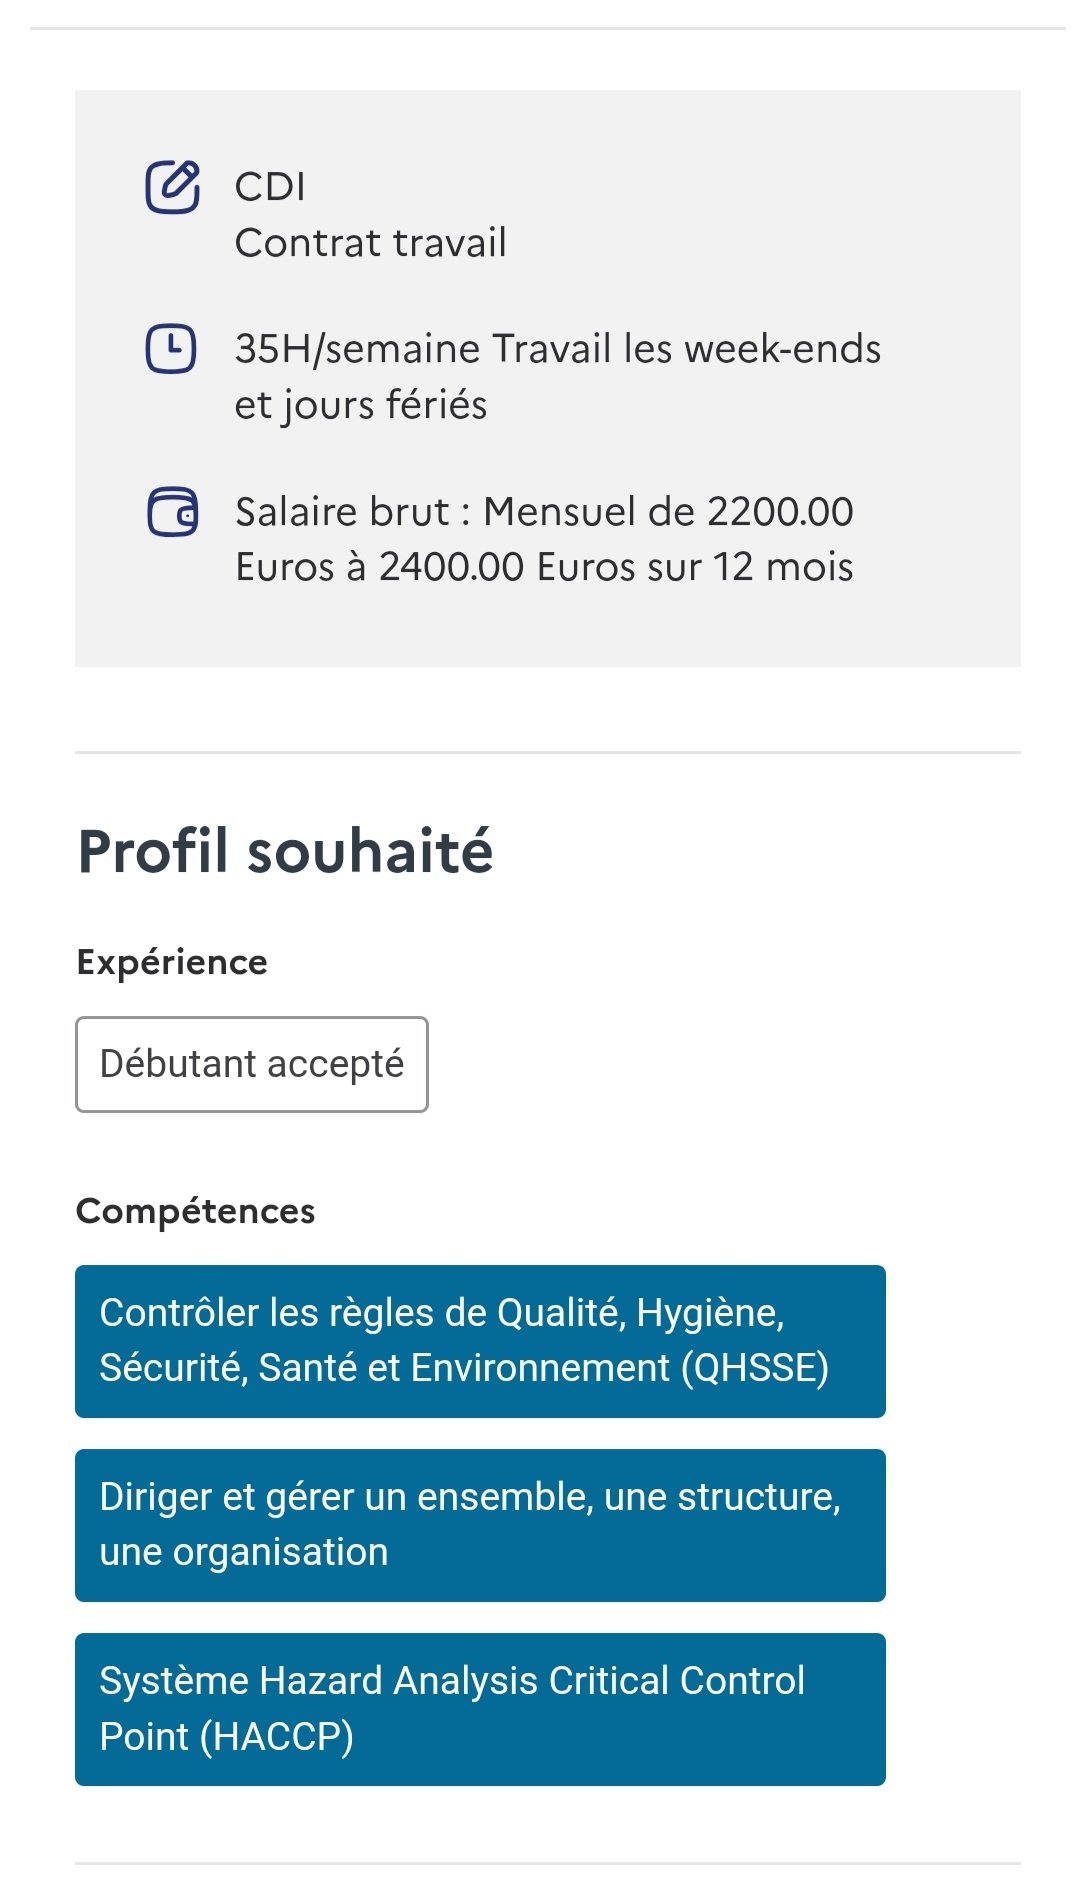Viewport: 1080px width, 1888px height.
Task: Click the 'Compétences' subheading
Action: click(x=196, y=1211)
